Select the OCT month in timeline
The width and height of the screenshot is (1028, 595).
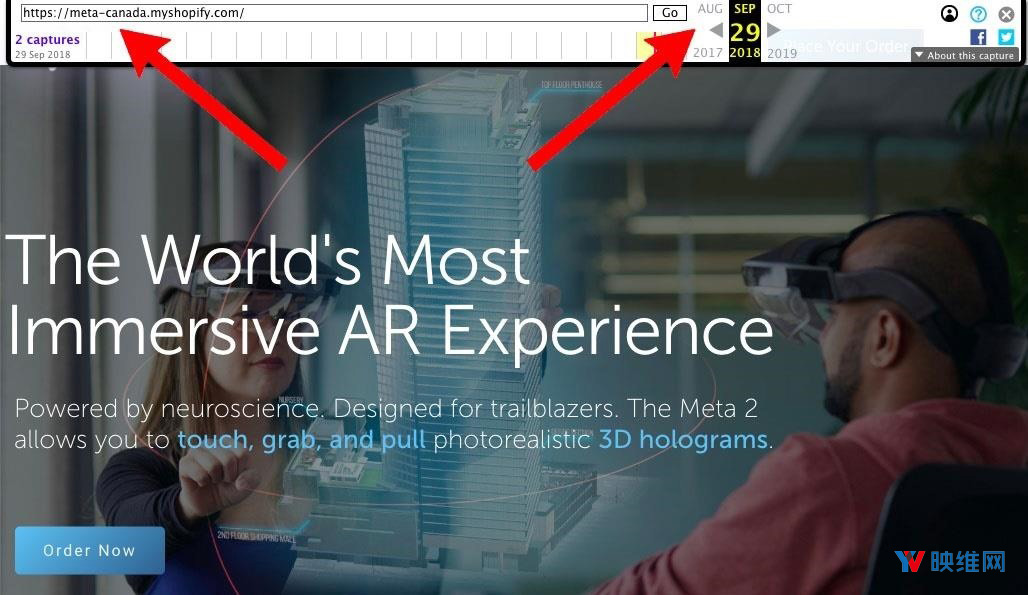tap(780, 9)
